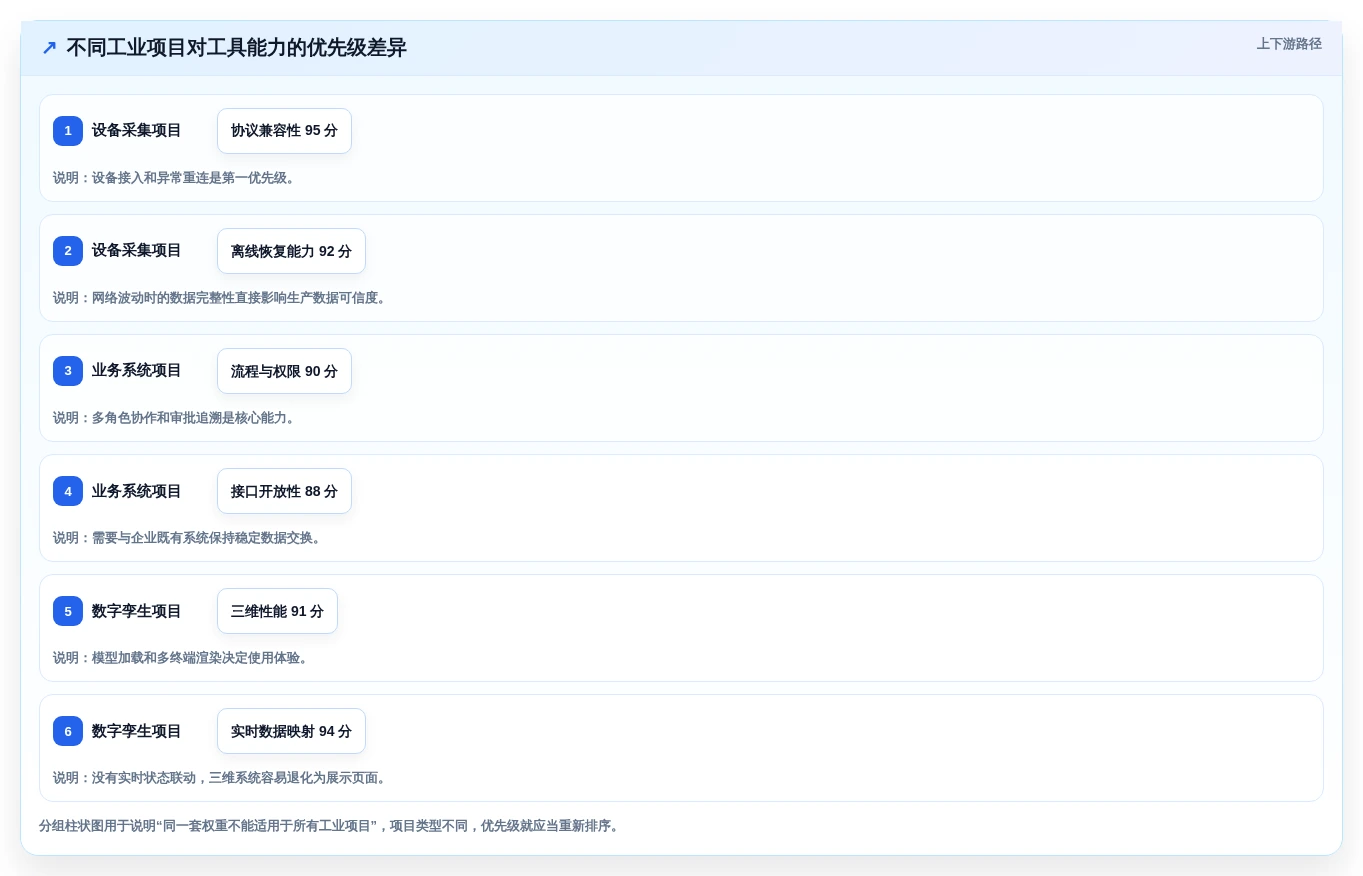Click the title 不同工业项目对工具能力的优先级差异
This screenshot has width=1363, height=876.
[236, 48]
